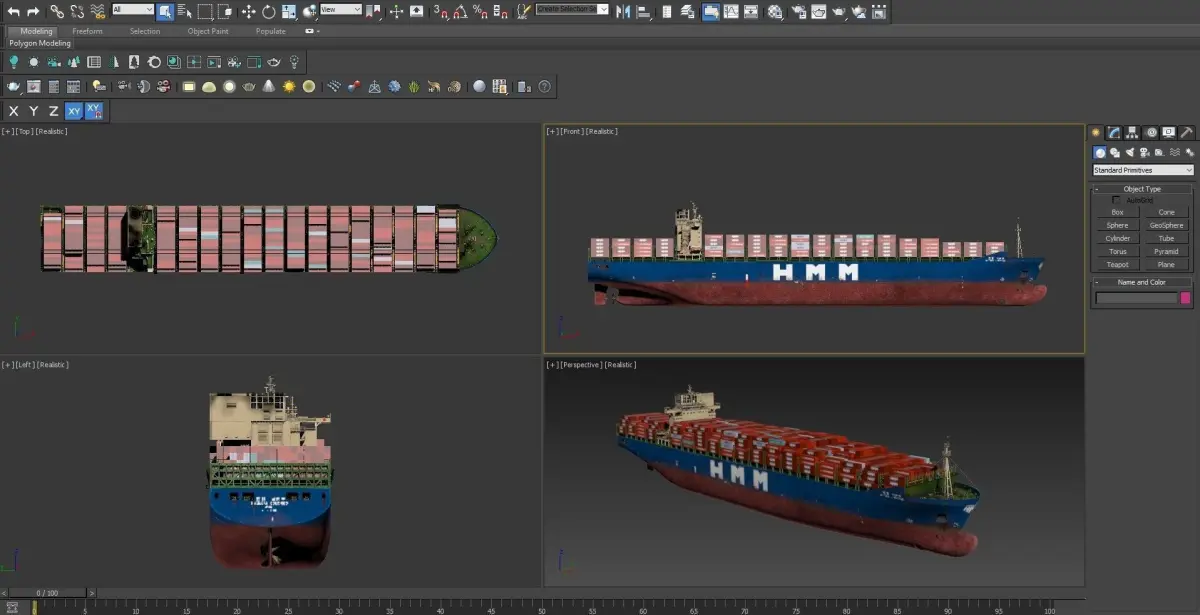The image size is (1200, 615).
Task: Activate the Select and Scale tool
Action: click(x=289, y=11)
